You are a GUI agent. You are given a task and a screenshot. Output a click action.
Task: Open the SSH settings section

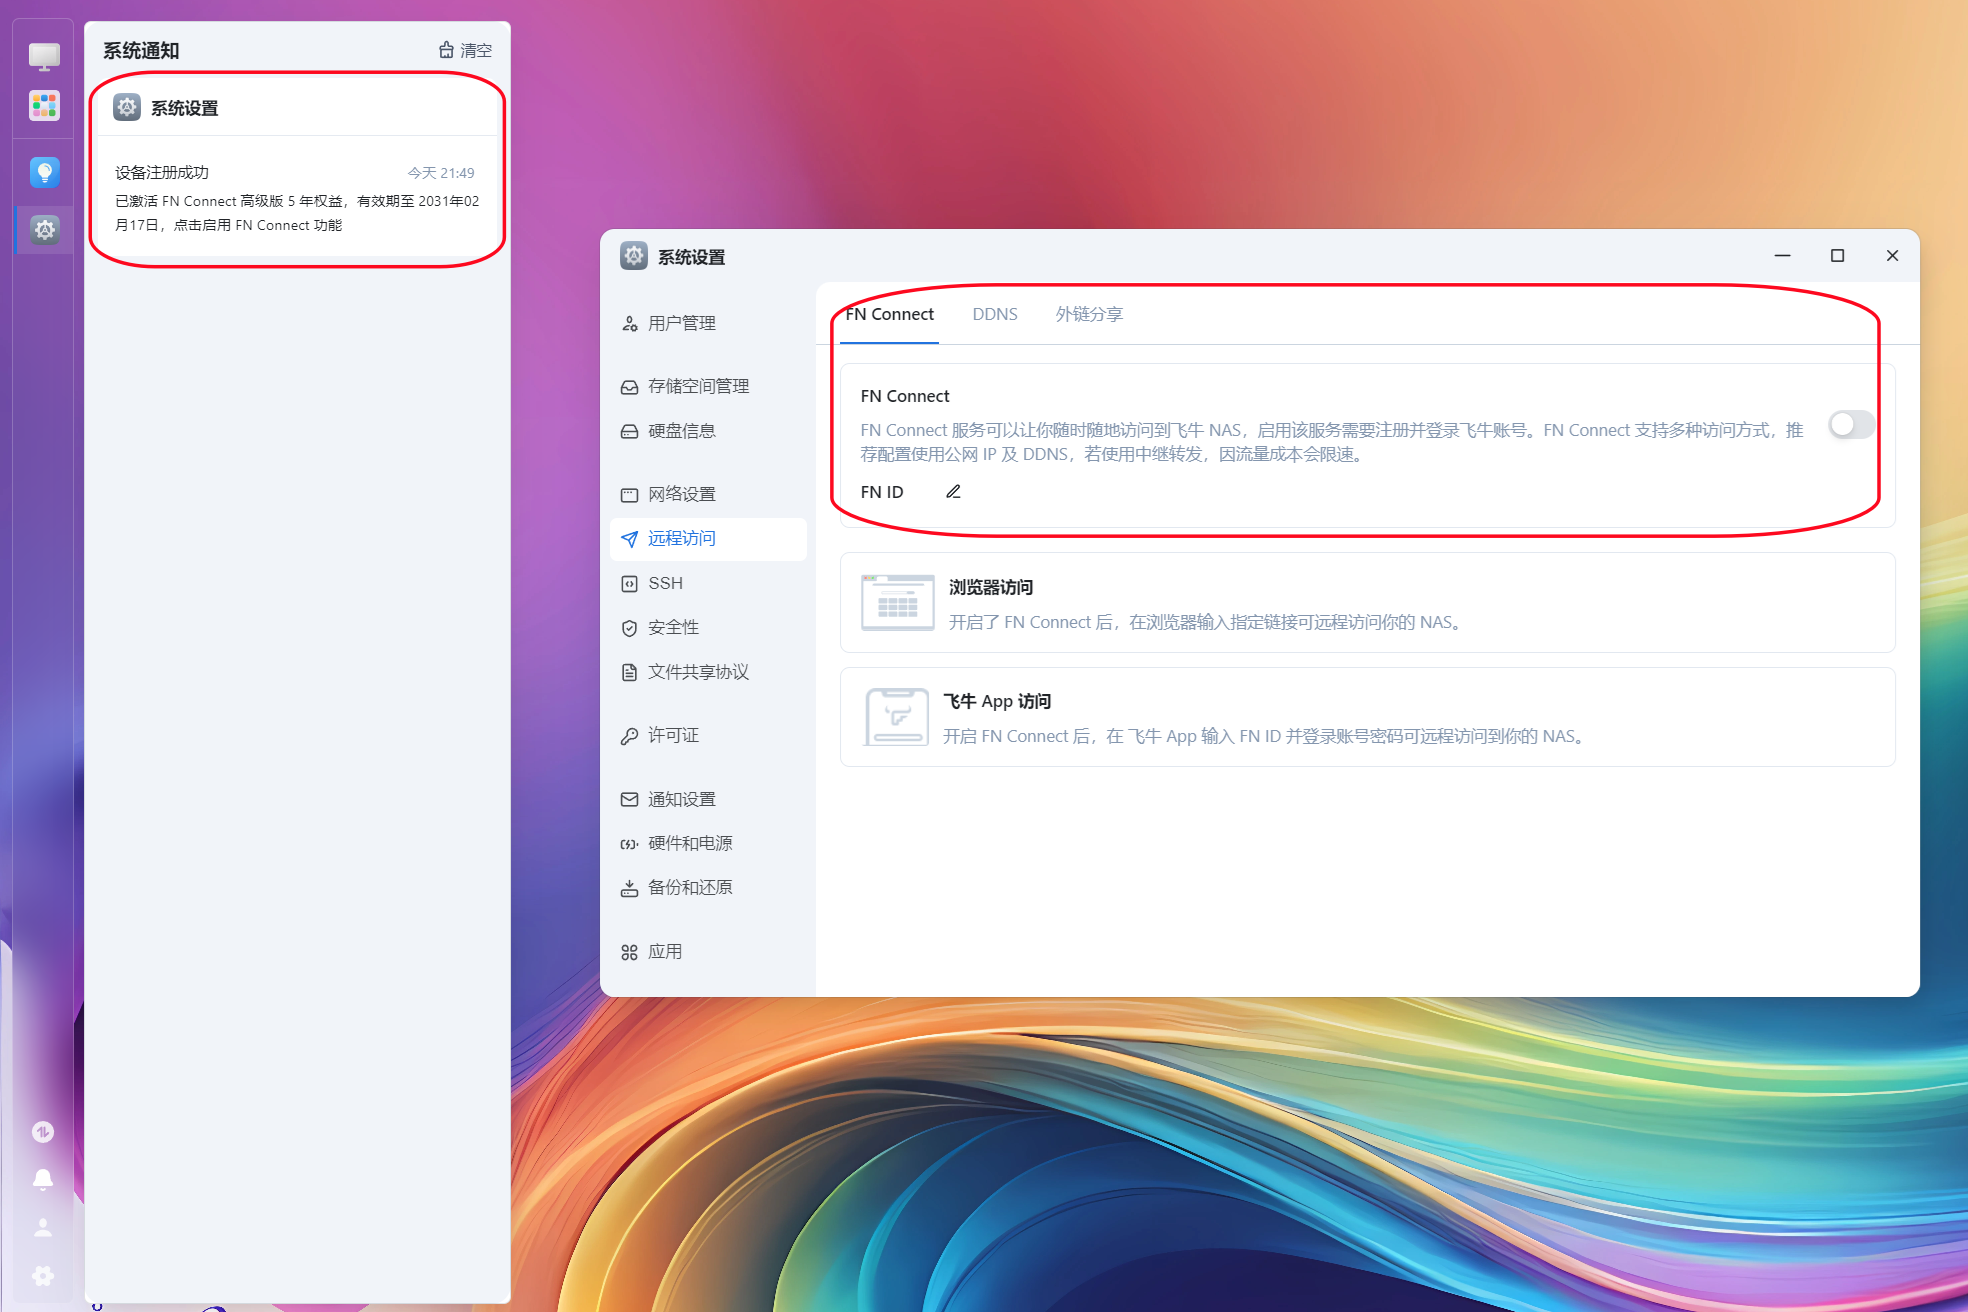point(665,583)
